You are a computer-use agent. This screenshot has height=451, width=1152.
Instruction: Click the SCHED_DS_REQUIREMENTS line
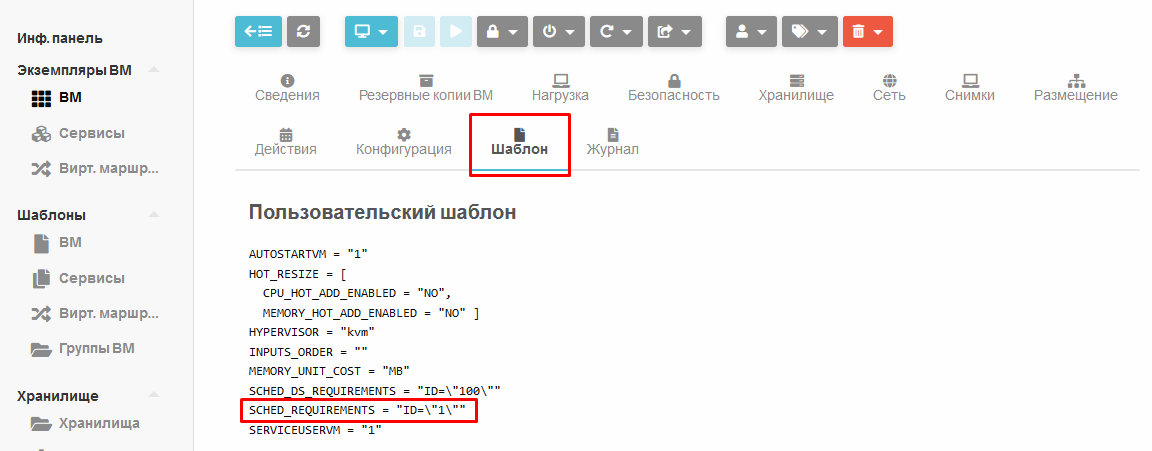(375, 392)
